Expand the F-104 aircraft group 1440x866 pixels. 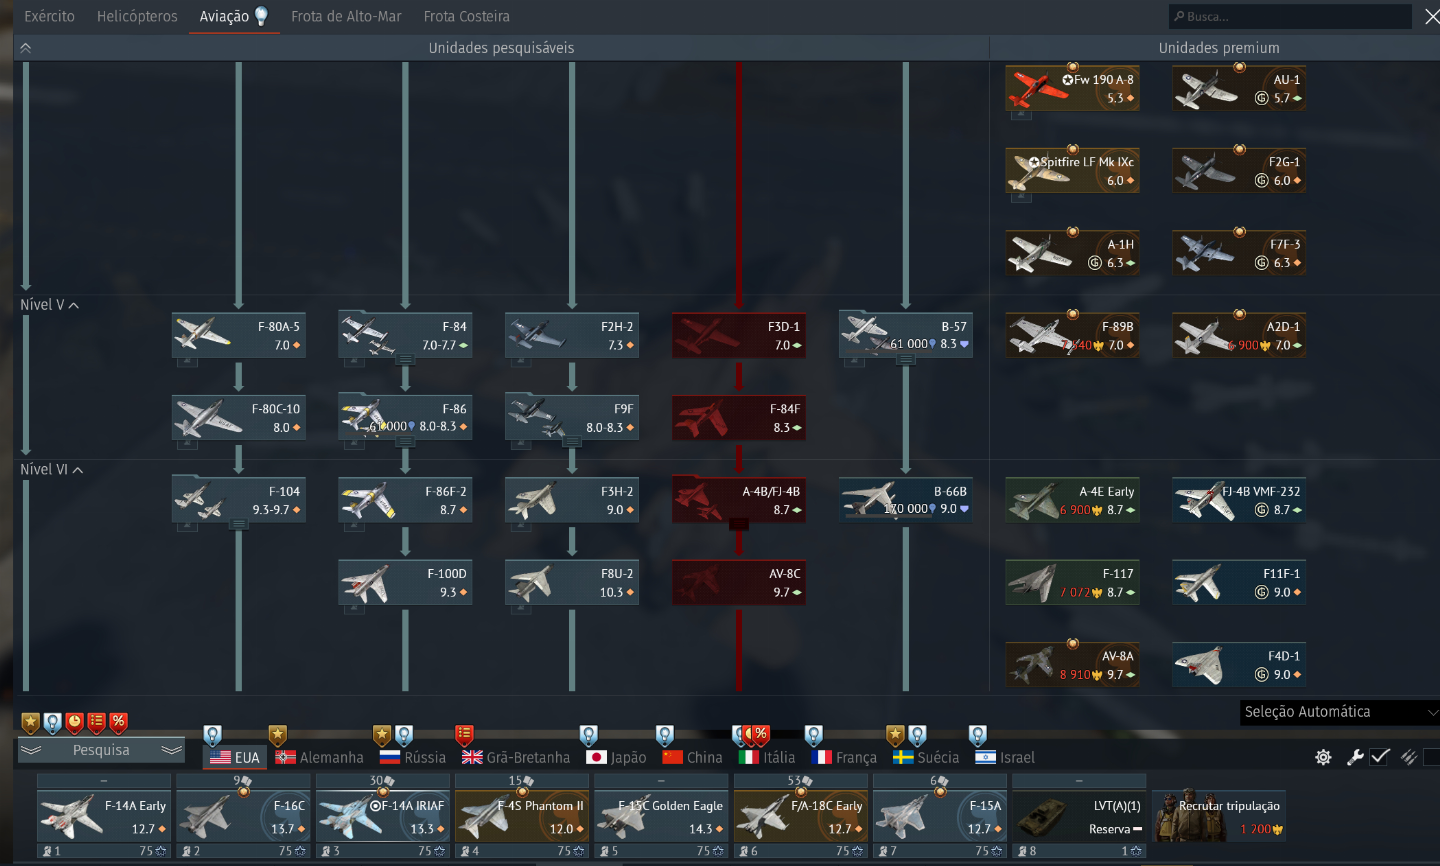[238, 523]
